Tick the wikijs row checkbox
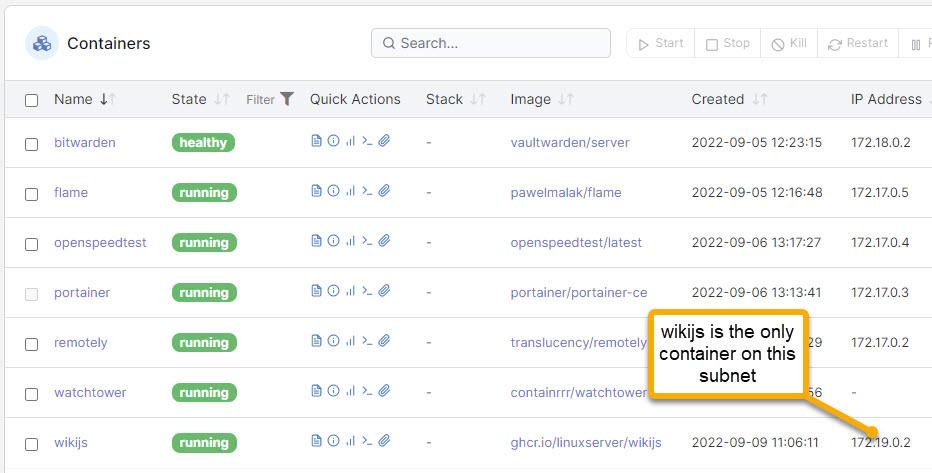932x473 pixels. 32,444
